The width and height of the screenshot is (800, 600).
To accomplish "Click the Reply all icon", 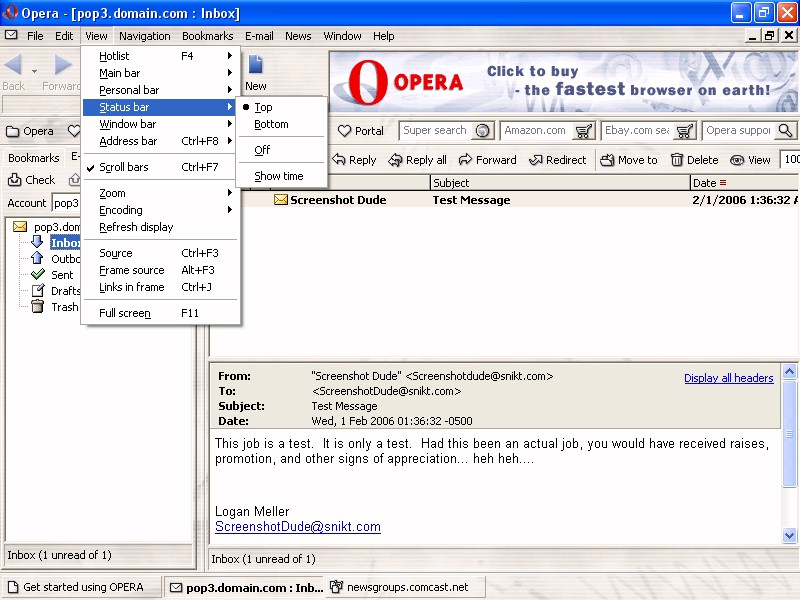I will 395,160.
